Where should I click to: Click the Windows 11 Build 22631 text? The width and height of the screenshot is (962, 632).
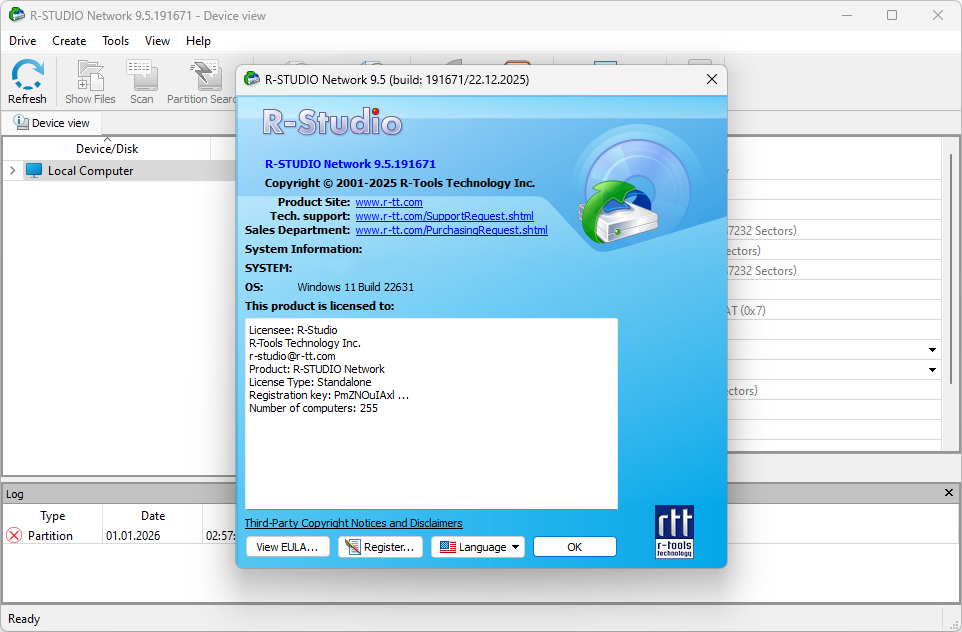(355, 287)
